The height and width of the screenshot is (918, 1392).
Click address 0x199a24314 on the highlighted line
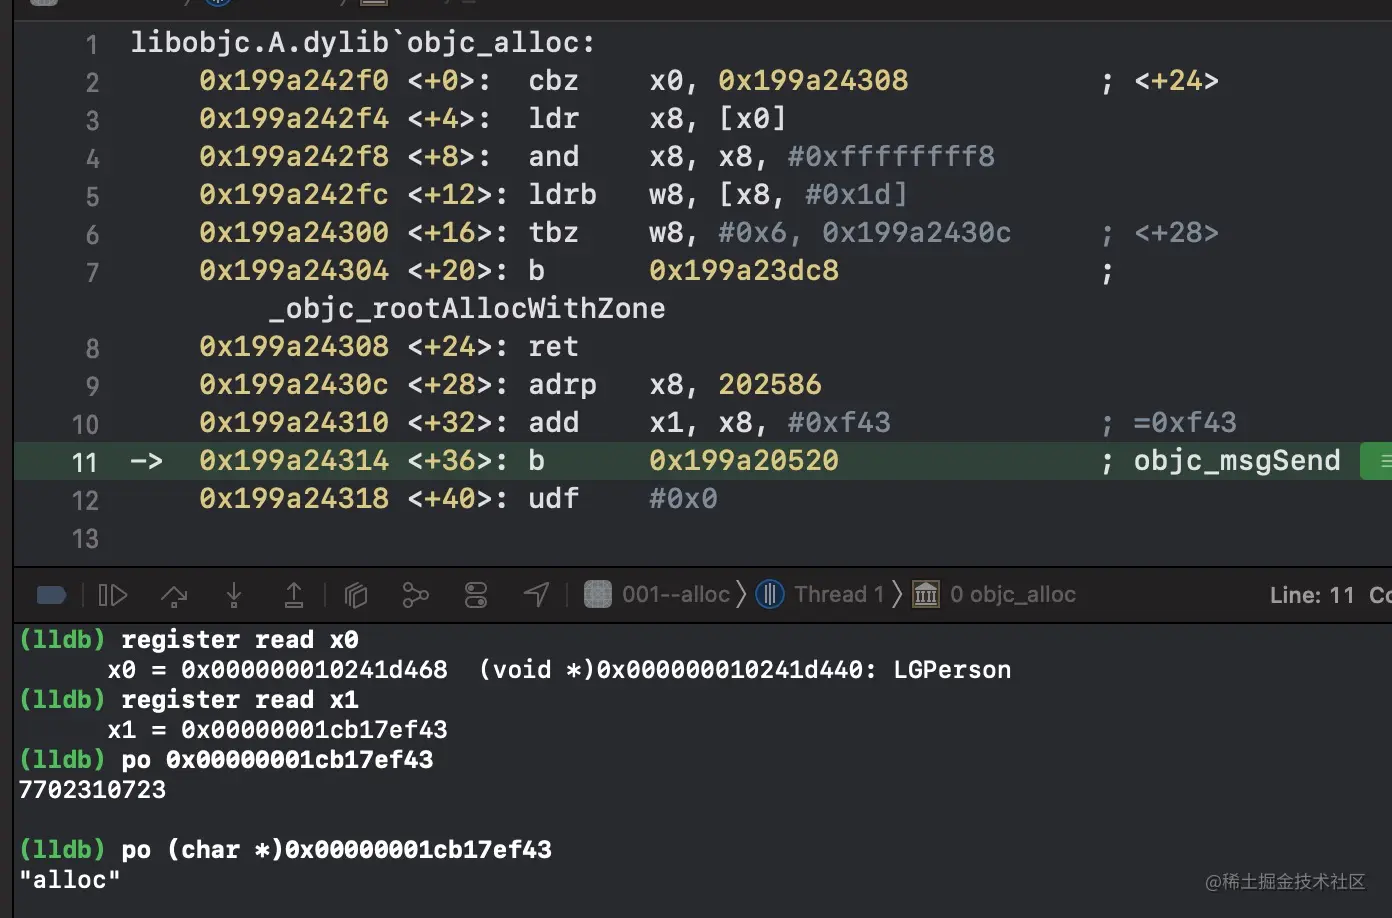pos(294,461)
